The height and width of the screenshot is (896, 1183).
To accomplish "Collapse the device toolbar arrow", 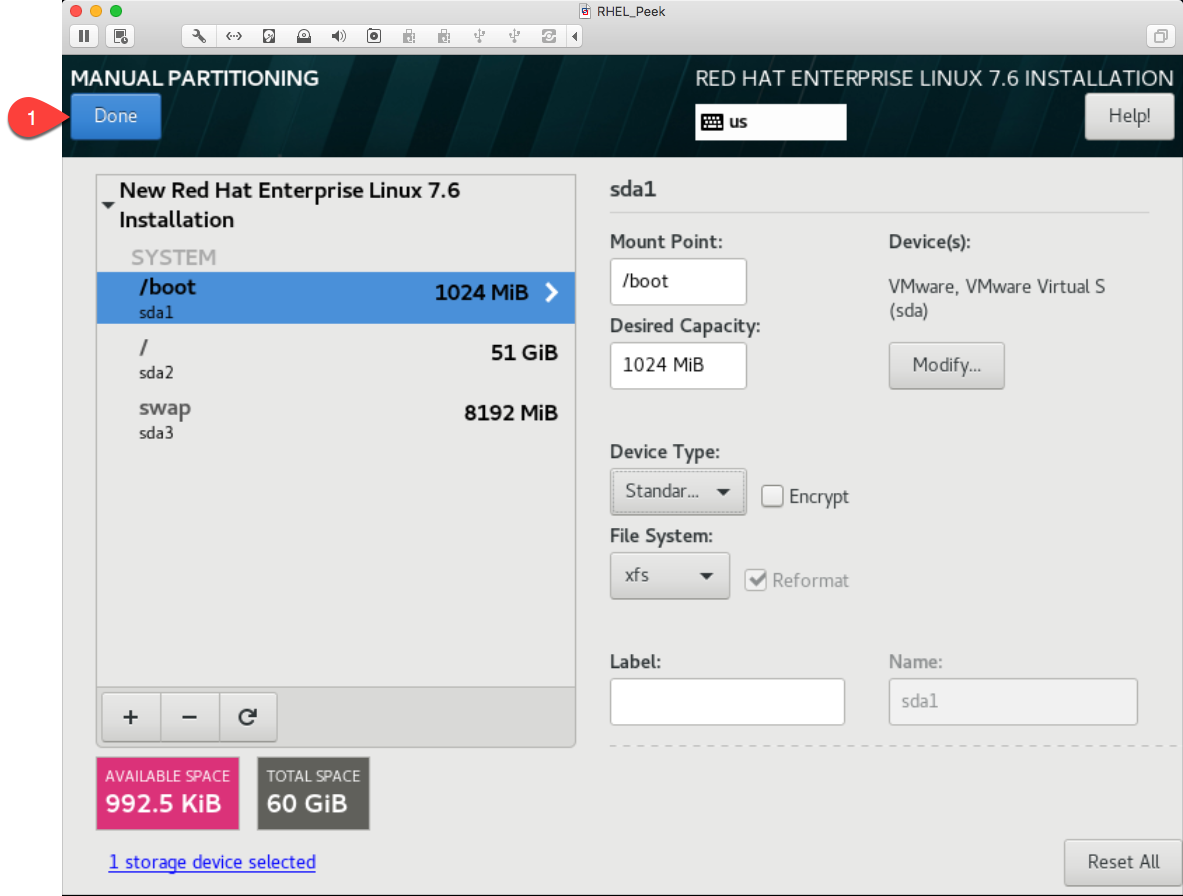I will click(575, 36).
